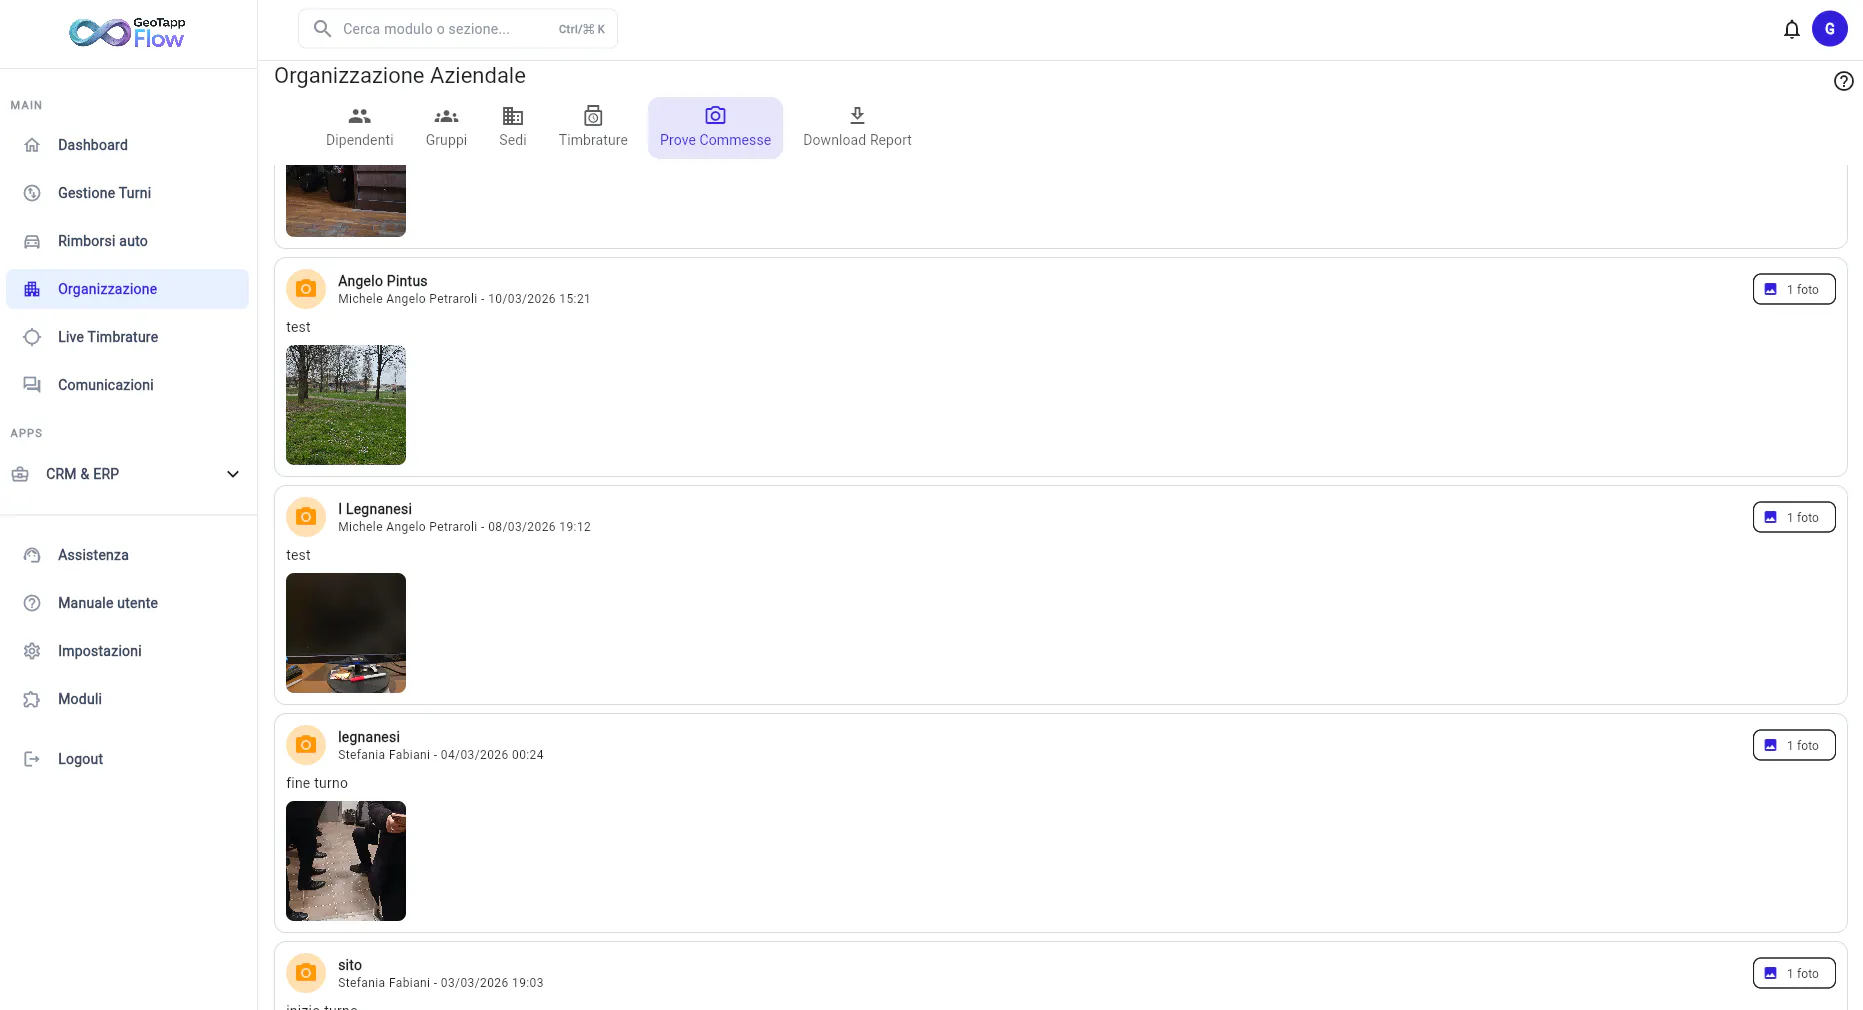The width and height of the screenshot is (1863, 1010).
Task: Switch to Dipendenti tab
Action: [359, 128]
